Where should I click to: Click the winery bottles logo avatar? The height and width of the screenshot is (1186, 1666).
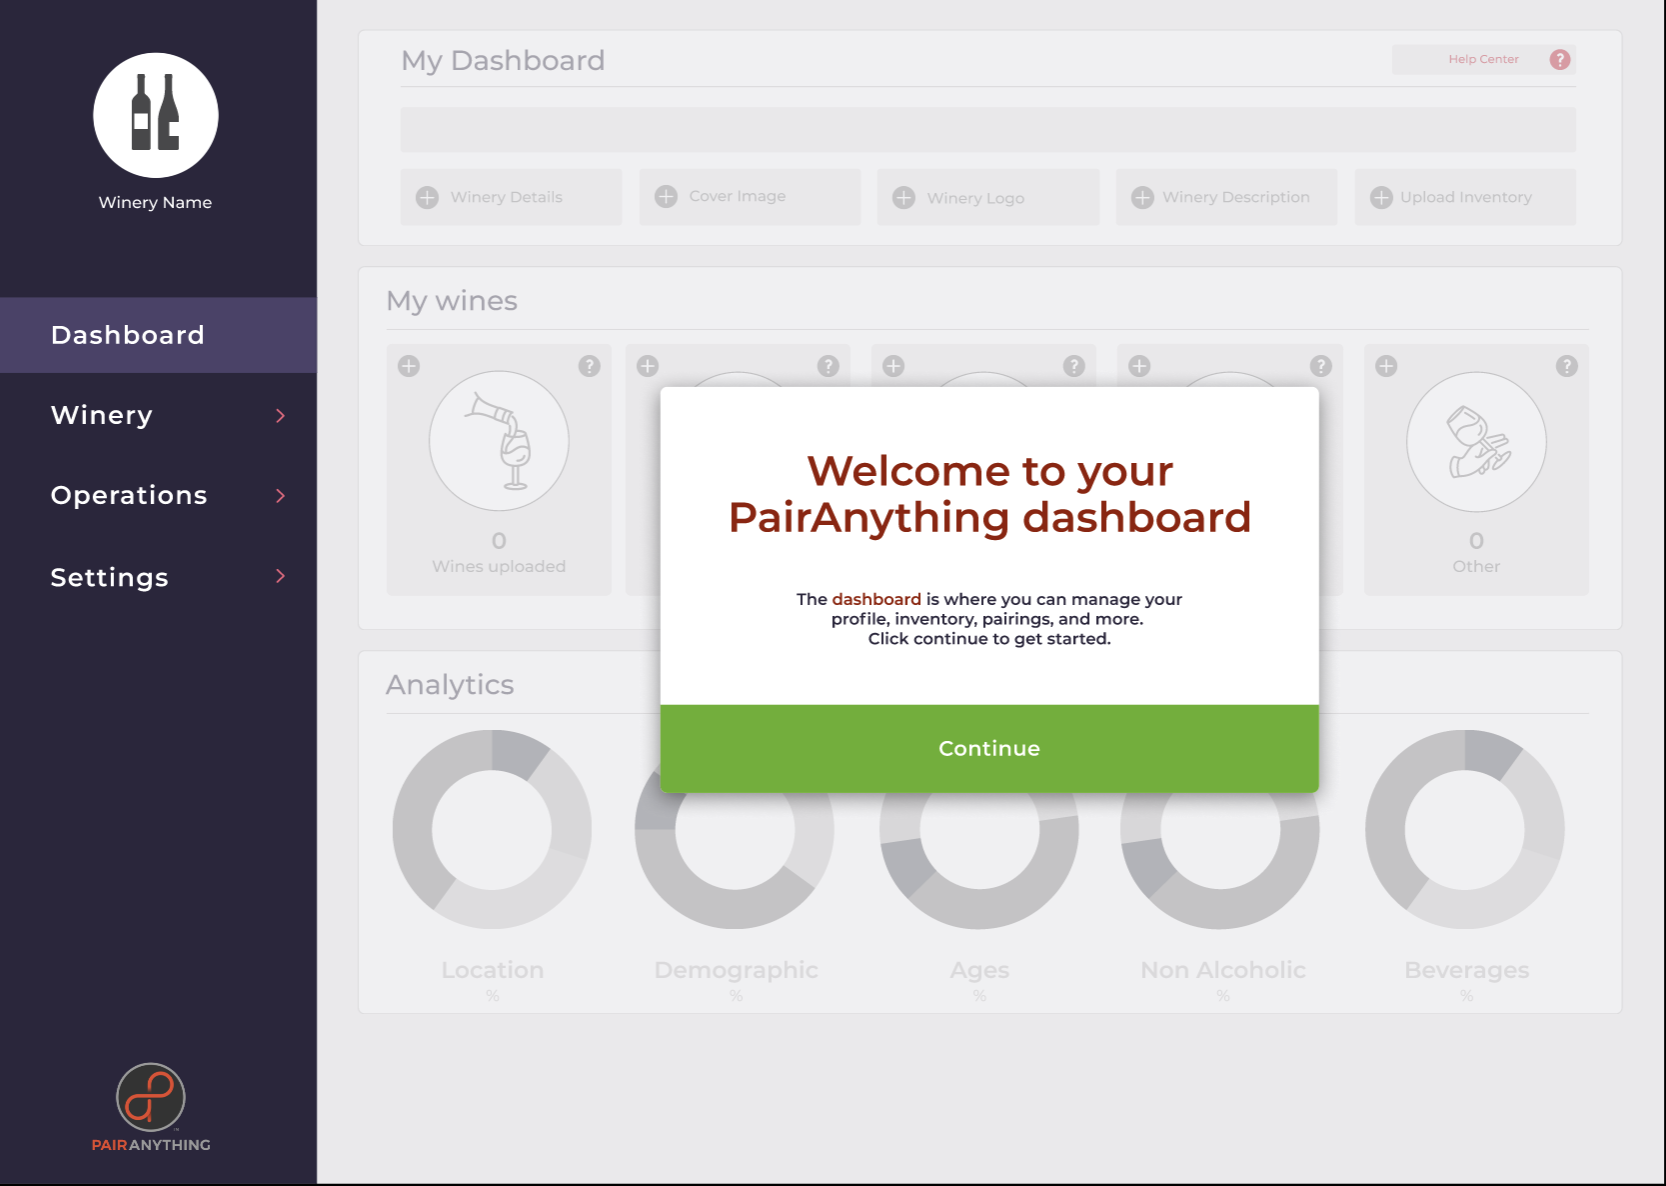click(156, 115)
